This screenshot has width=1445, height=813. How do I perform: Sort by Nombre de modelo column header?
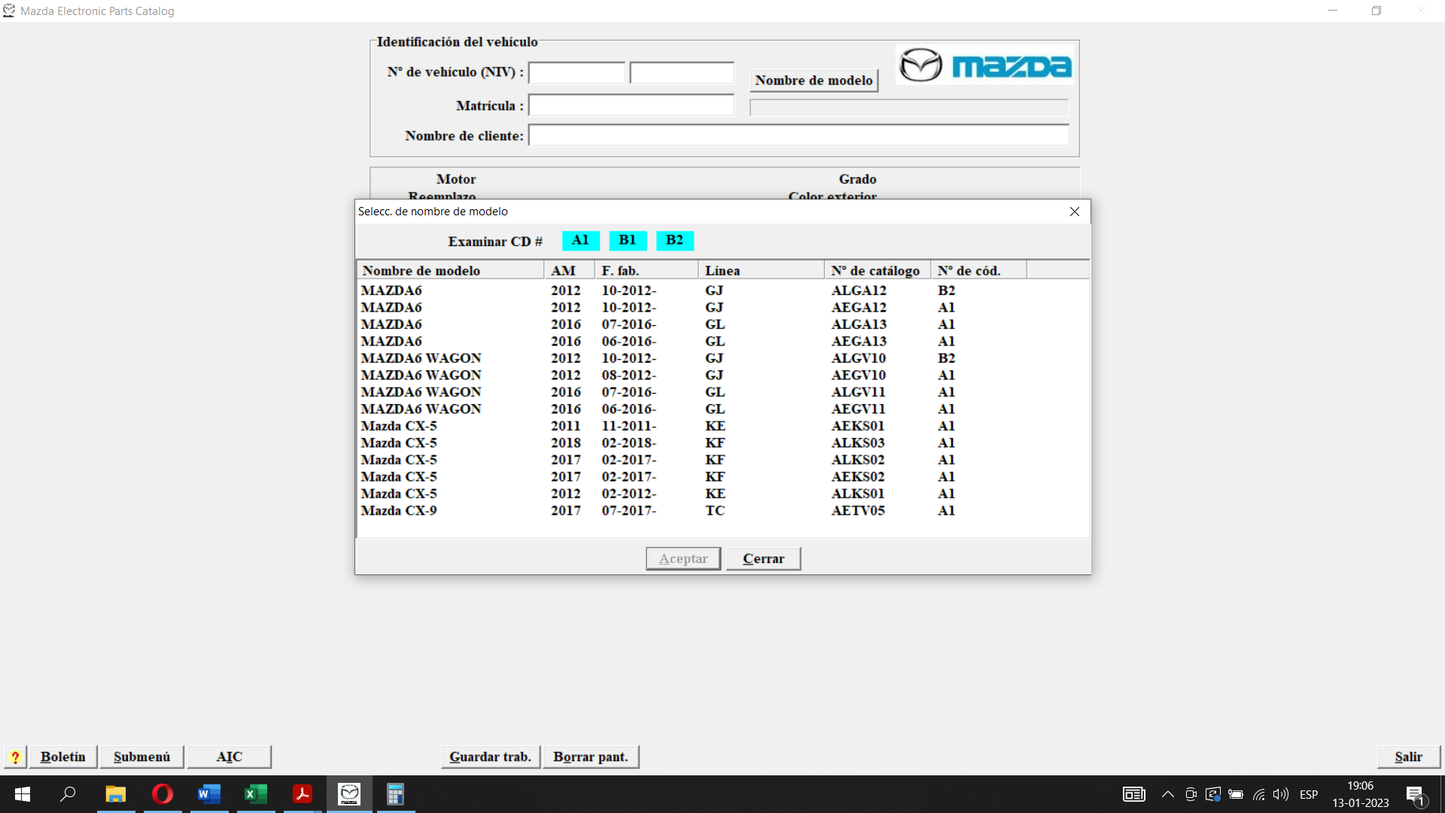[451, 271]
